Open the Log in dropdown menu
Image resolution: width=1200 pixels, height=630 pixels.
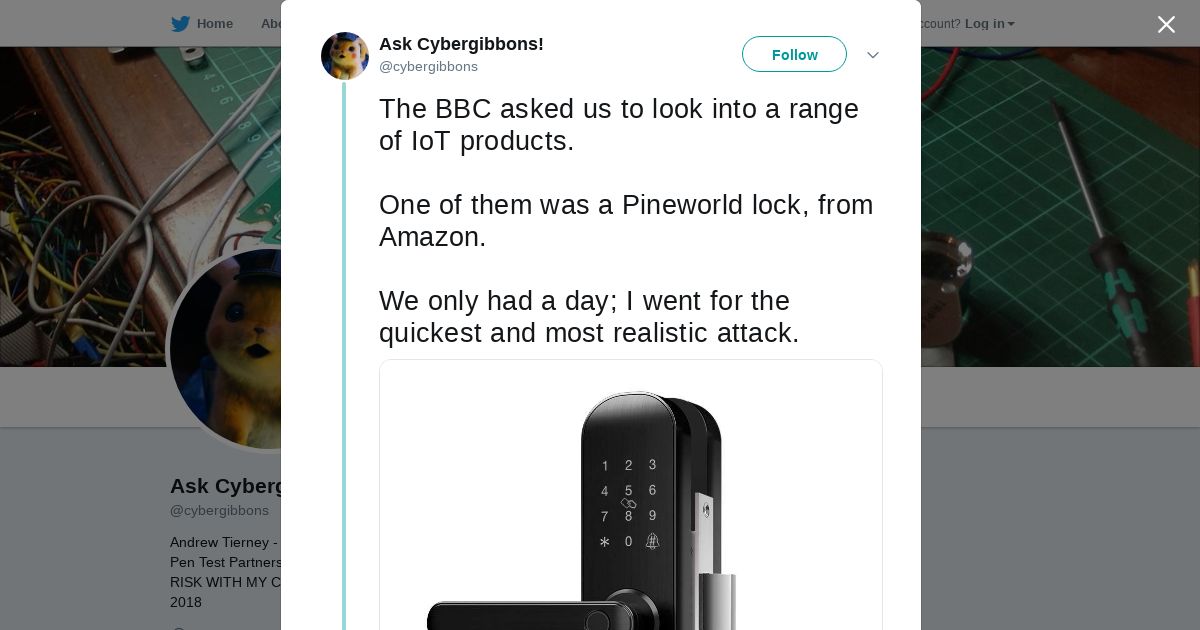[989, 24]
